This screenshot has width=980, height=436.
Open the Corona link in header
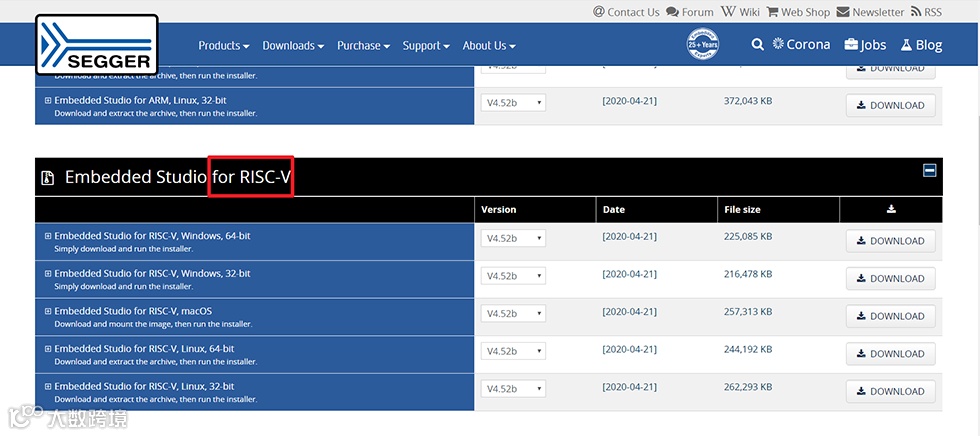click(802, 44)
